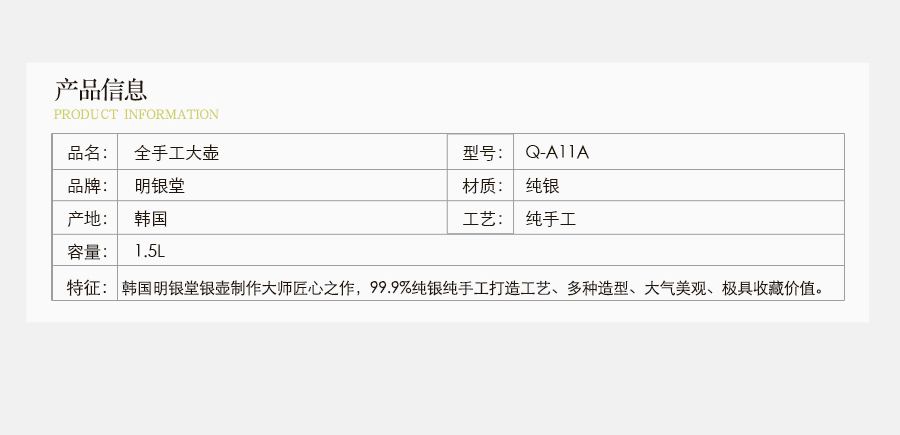900x435 pixels.
Task: Select the 材质 label cell
Action: coord(482,185)
